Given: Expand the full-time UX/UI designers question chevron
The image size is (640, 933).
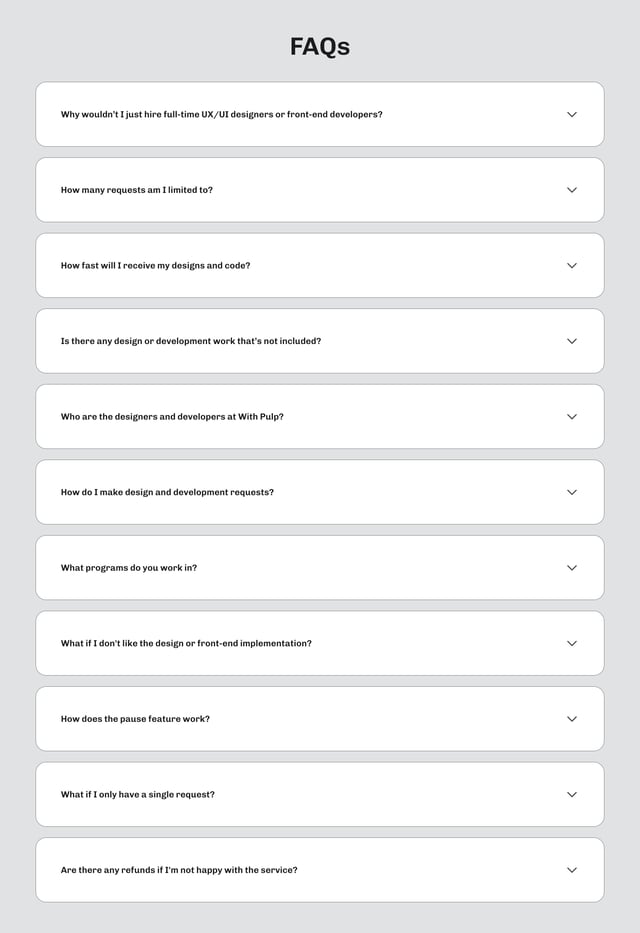Looking at the screenshot, I should click(572, 115).
